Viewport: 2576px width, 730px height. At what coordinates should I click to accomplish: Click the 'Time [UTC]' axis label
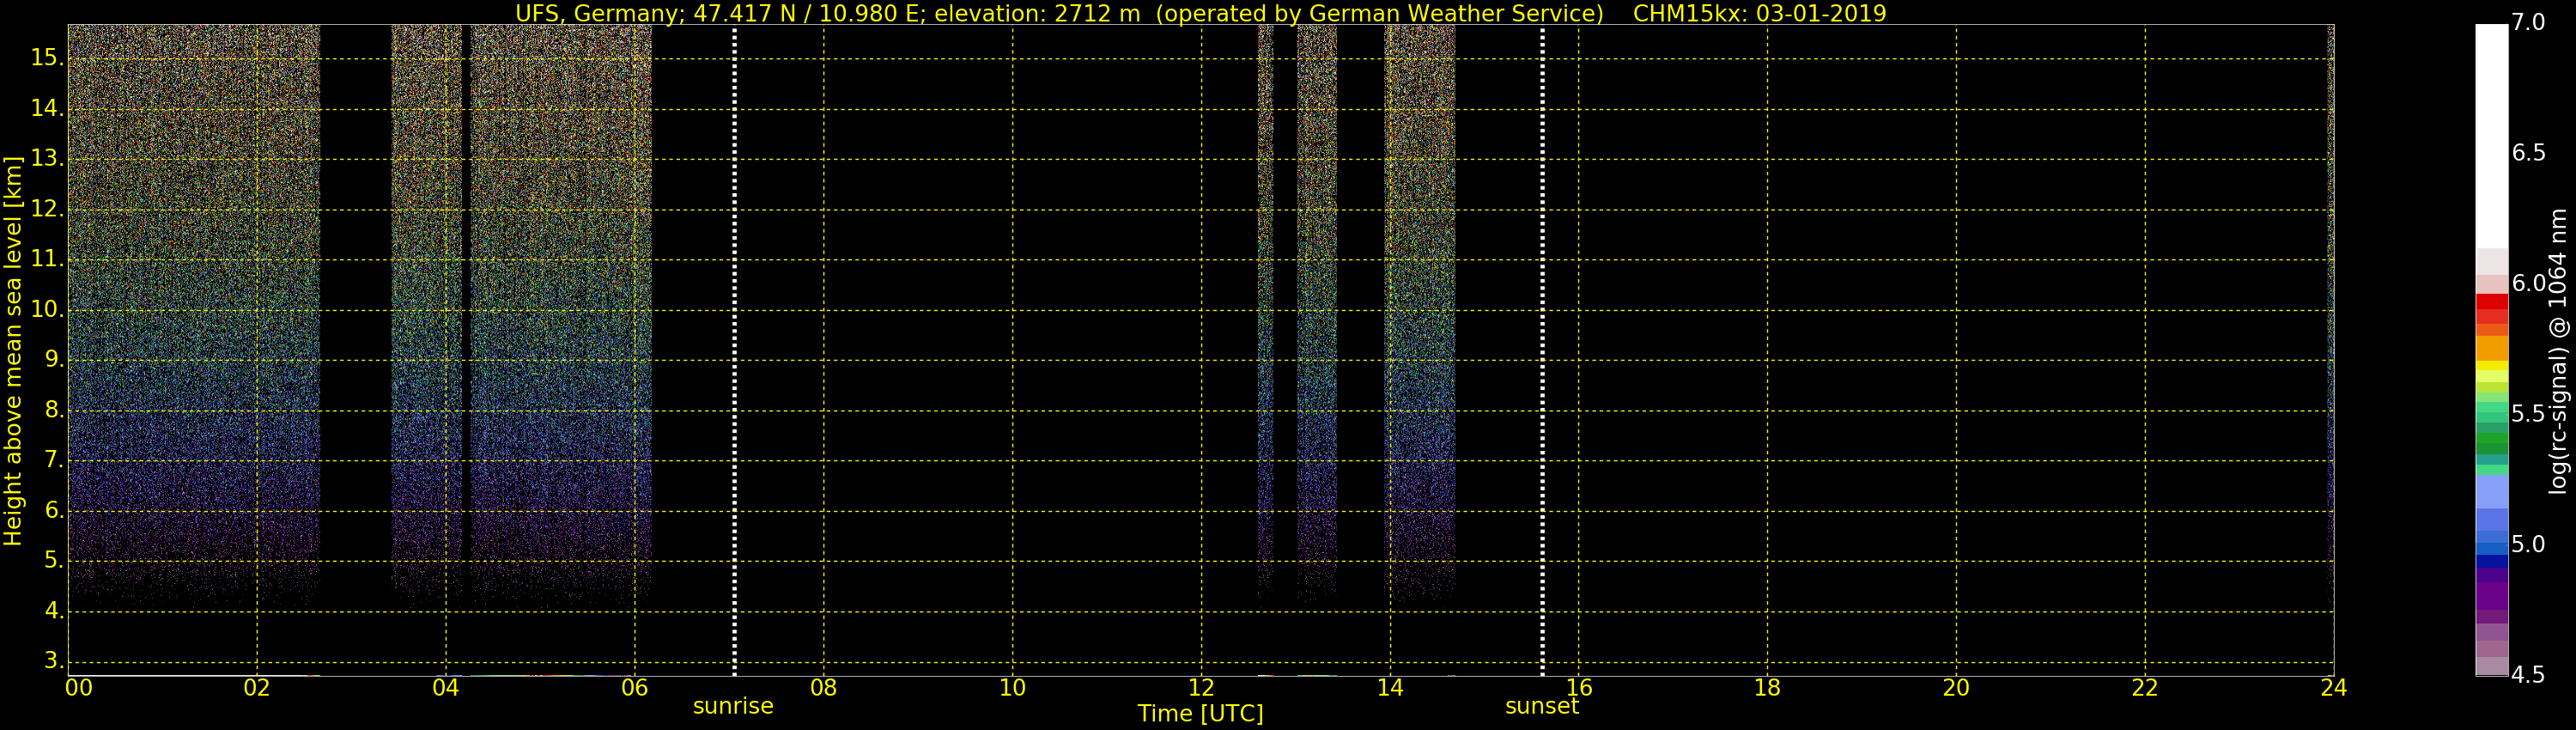point(1200,714)
